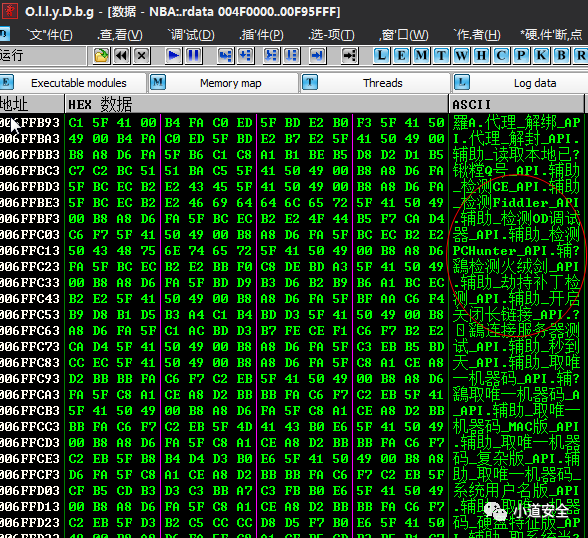
Task: Open the 调试(D) menu
Action: 191,35
